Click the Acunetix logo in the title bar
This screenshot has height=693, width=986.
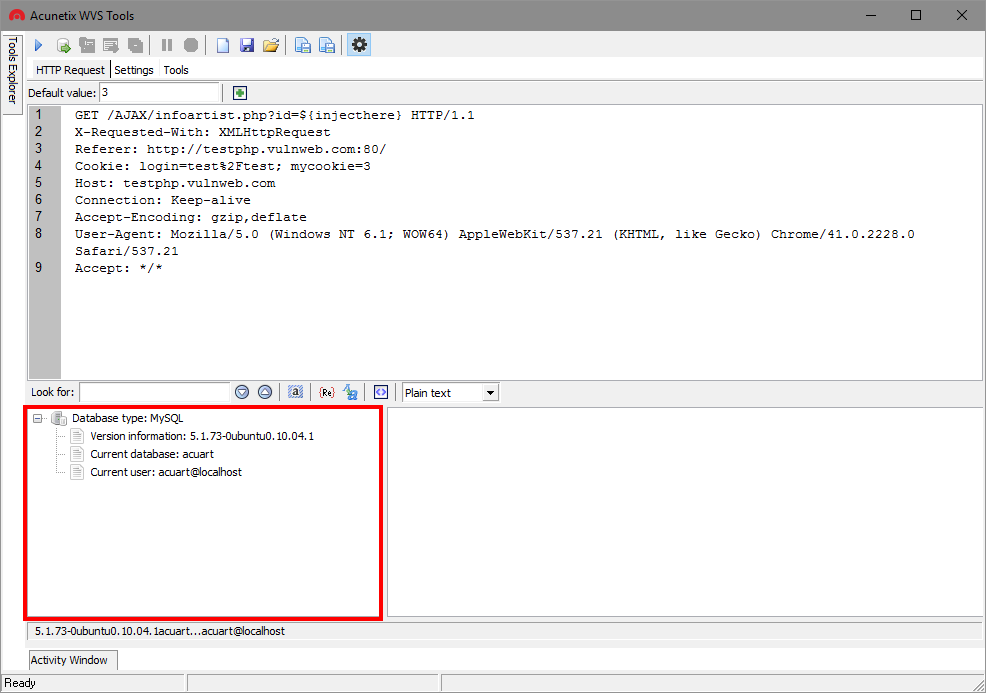17,15
